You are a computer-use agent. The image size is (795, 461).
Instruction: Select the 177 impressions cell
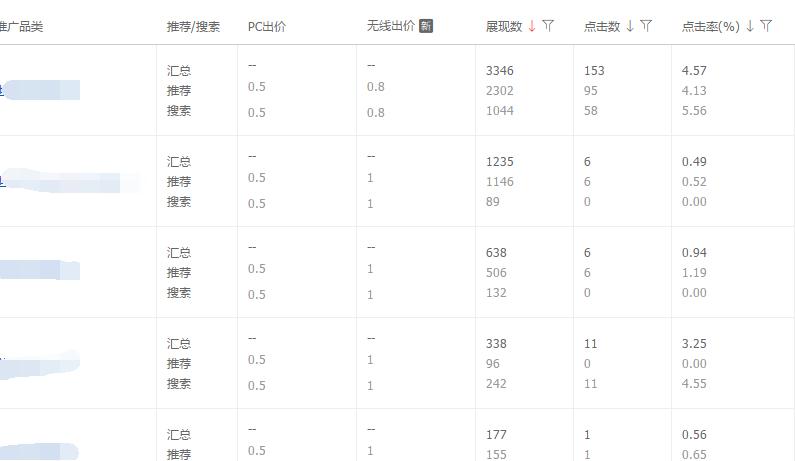click(496, 435)
